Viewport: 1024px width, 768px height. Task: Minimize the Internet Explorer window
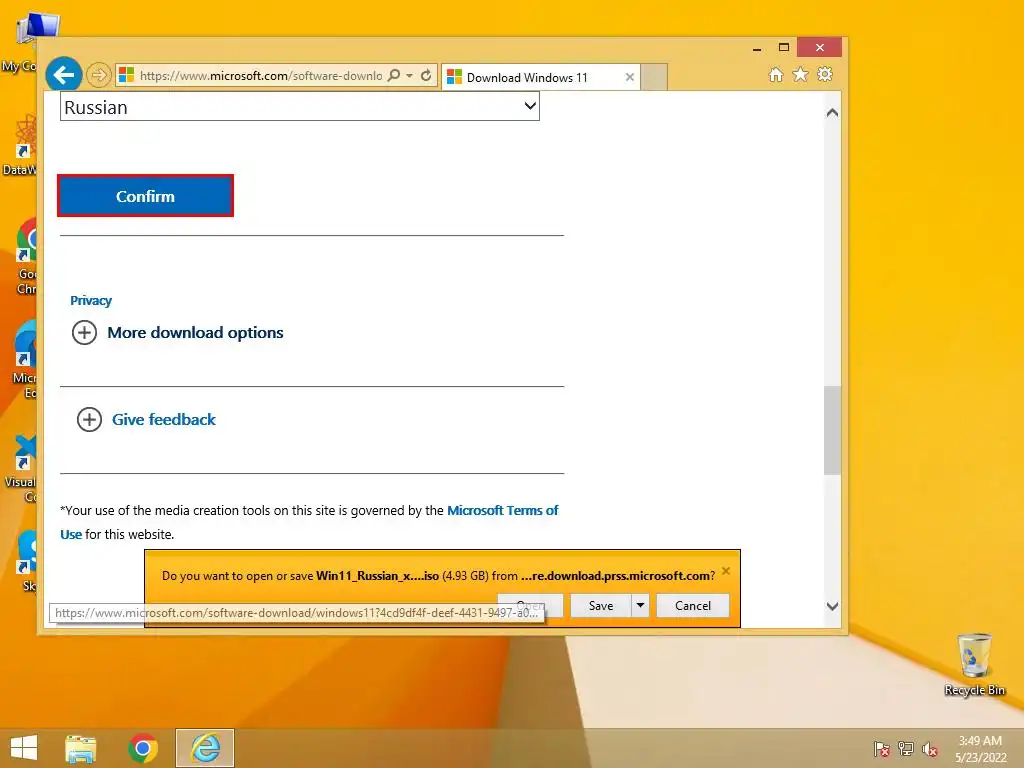pos(757,48)
